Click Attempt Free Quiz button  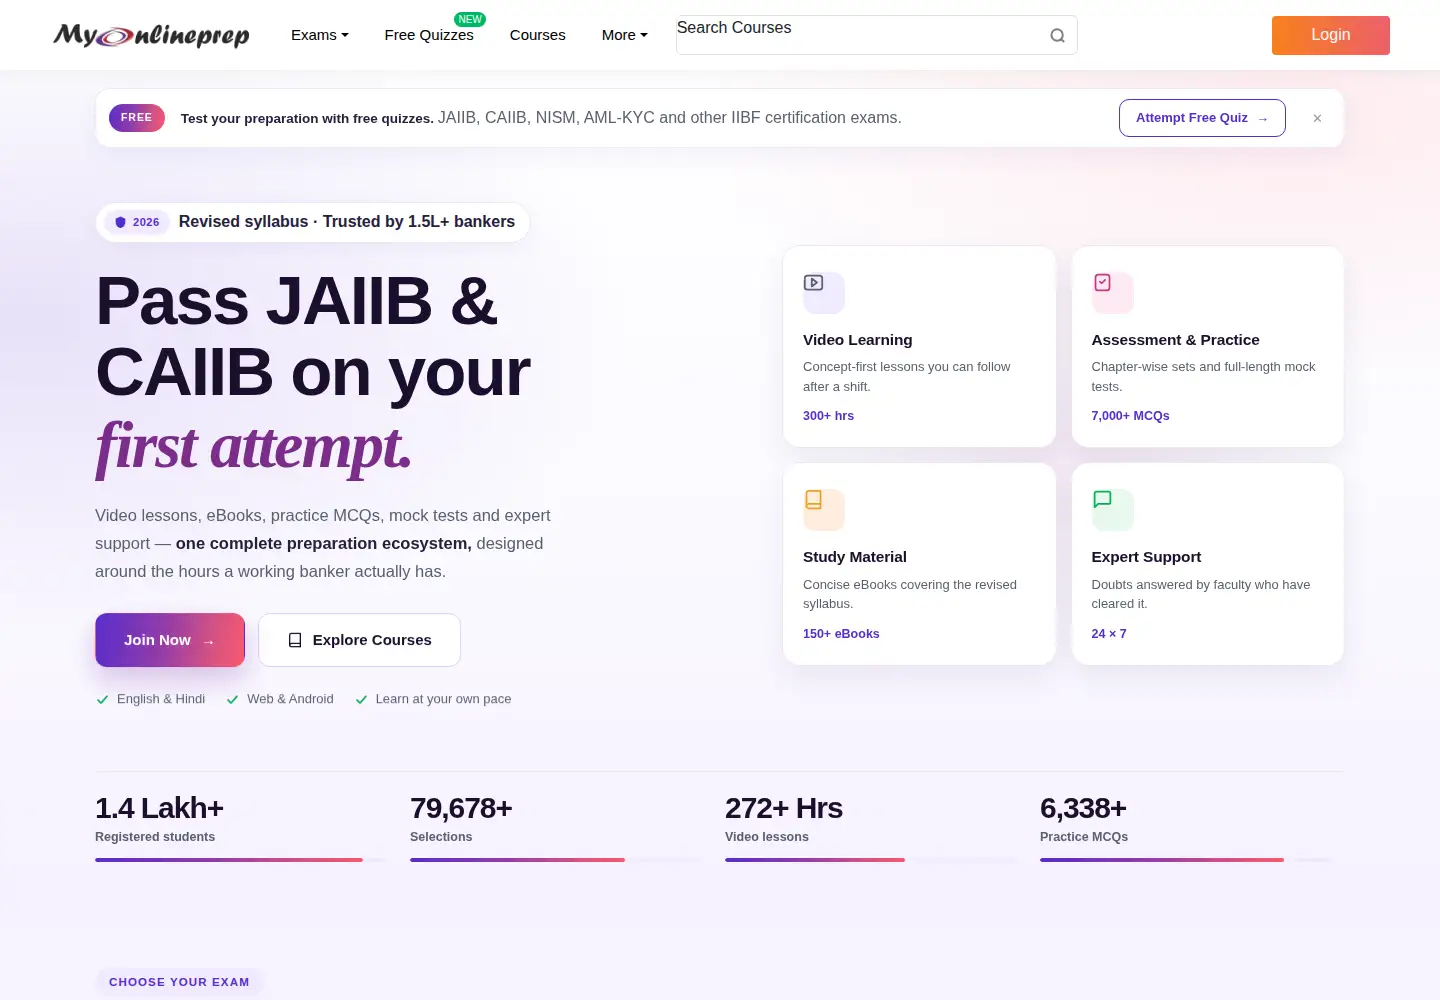[1202, 118]
